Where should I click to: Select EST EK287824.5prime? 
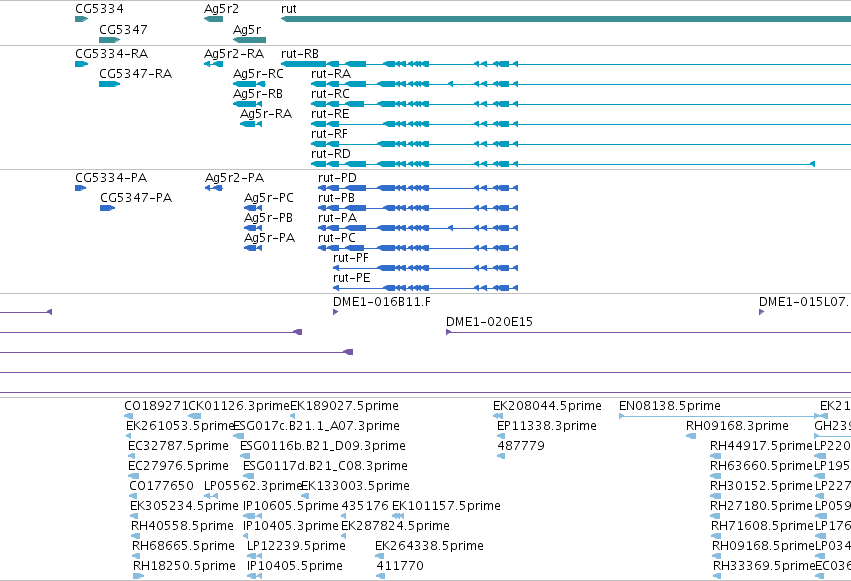coord(396,527)
